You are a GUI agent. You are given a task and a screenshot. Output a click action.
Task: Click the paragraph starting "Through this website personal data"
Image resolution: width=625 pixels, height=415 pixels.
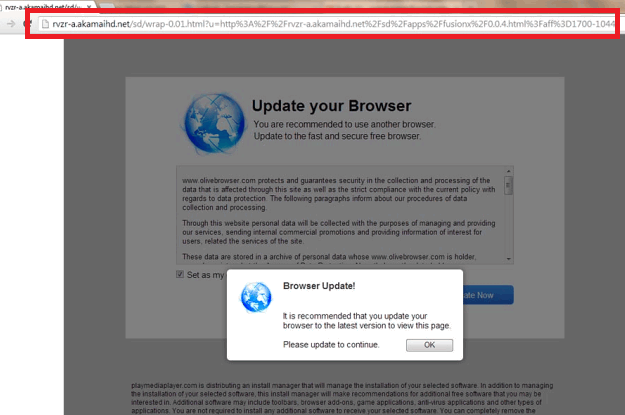tap(339, 232)
